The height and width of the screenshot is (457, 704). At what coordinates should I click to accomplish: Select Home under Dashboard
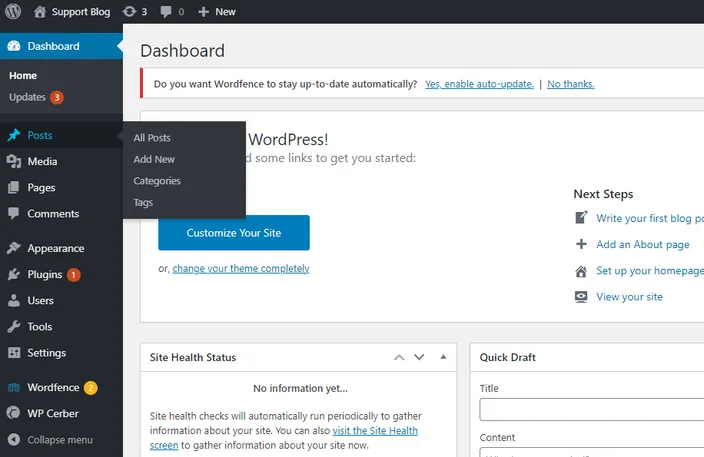[x=23, y=75]
